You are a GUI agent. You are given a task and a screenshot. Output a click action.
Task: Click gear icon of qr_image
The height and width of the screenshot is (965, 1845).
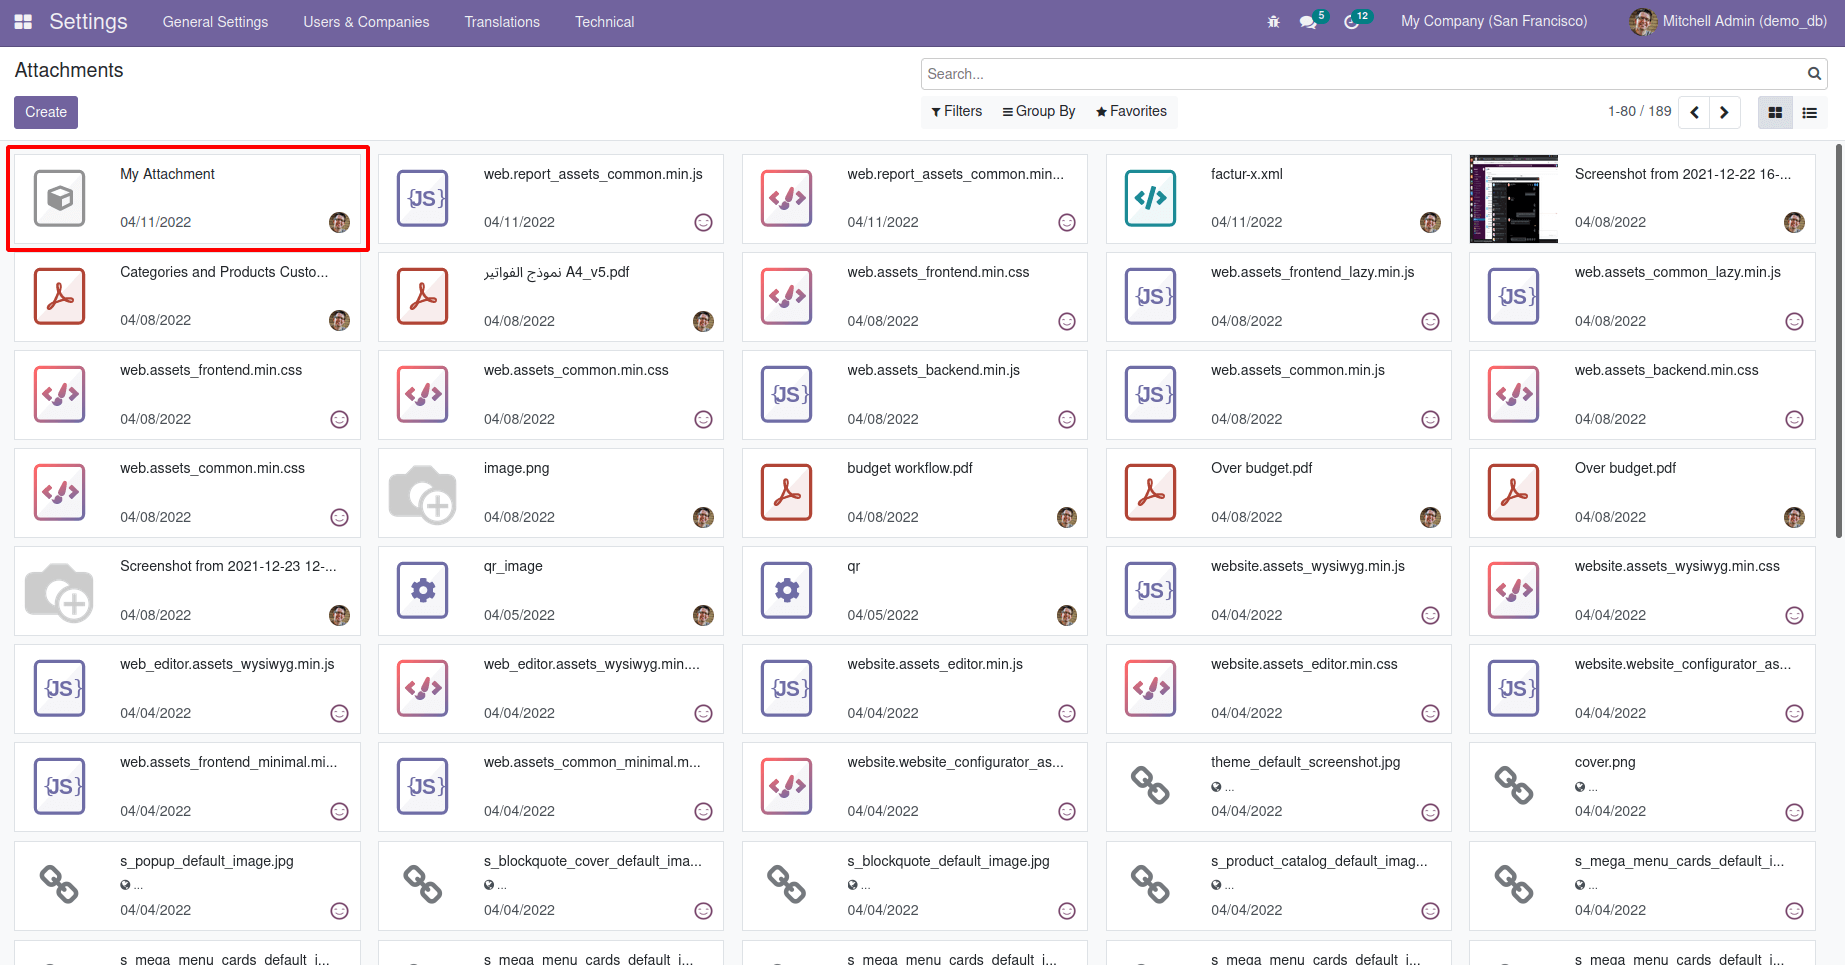(x=423, y=590)
